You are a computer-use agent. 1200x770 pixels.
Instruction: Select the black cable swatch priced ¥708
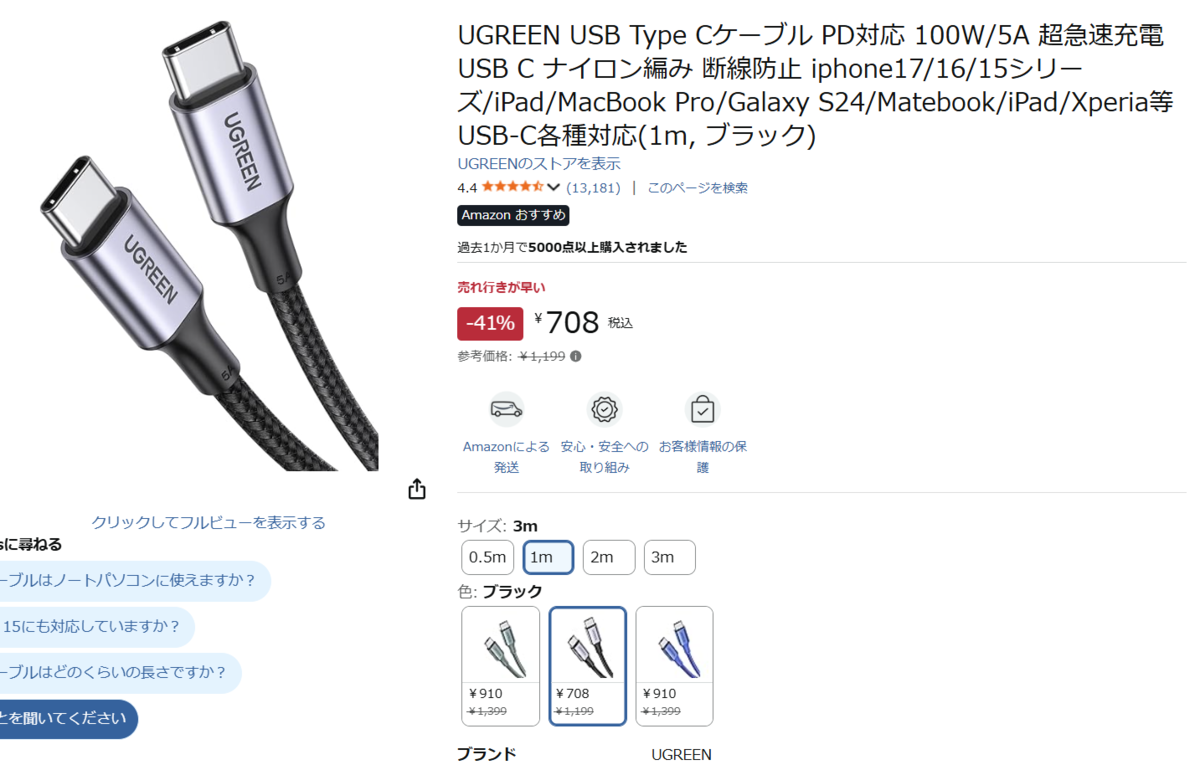588,665
